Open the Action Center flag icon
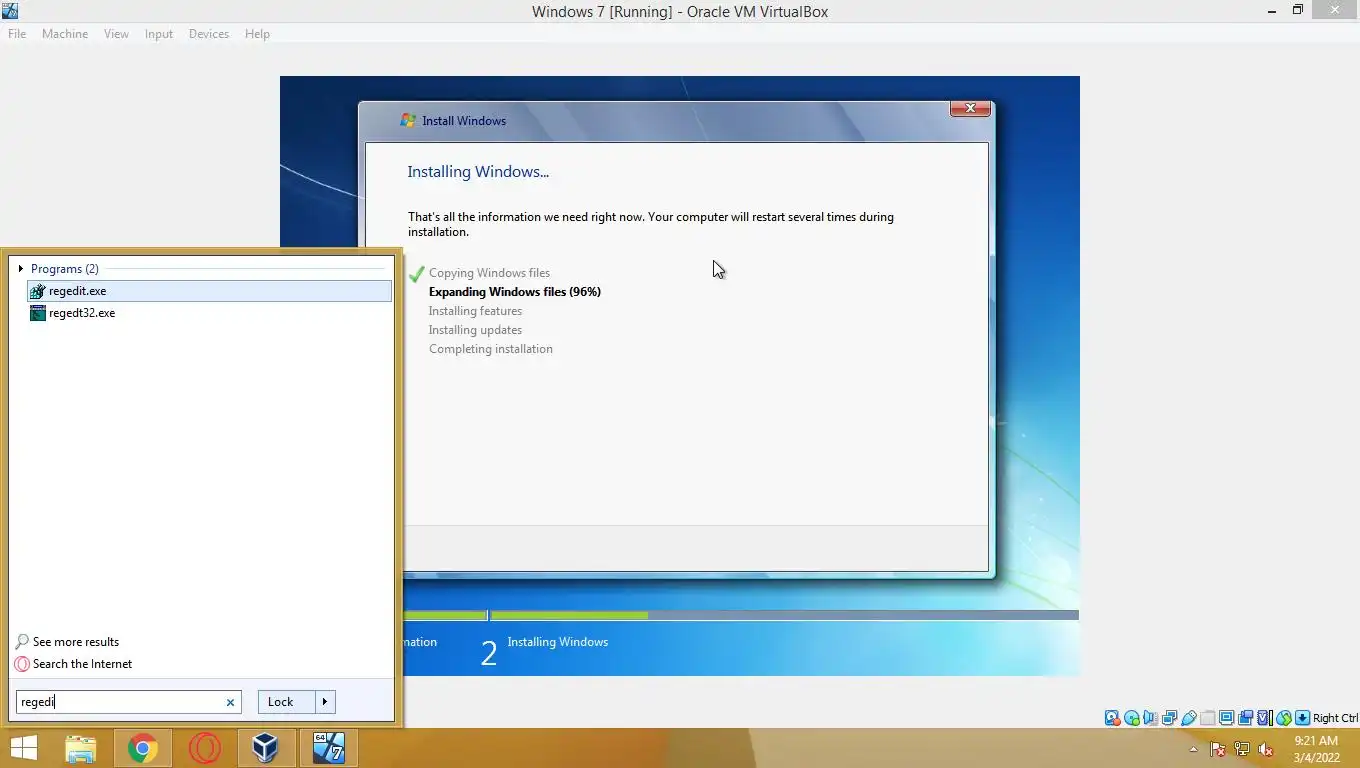The height and width of the screenshot is (768, 1360). [1218, 749]
